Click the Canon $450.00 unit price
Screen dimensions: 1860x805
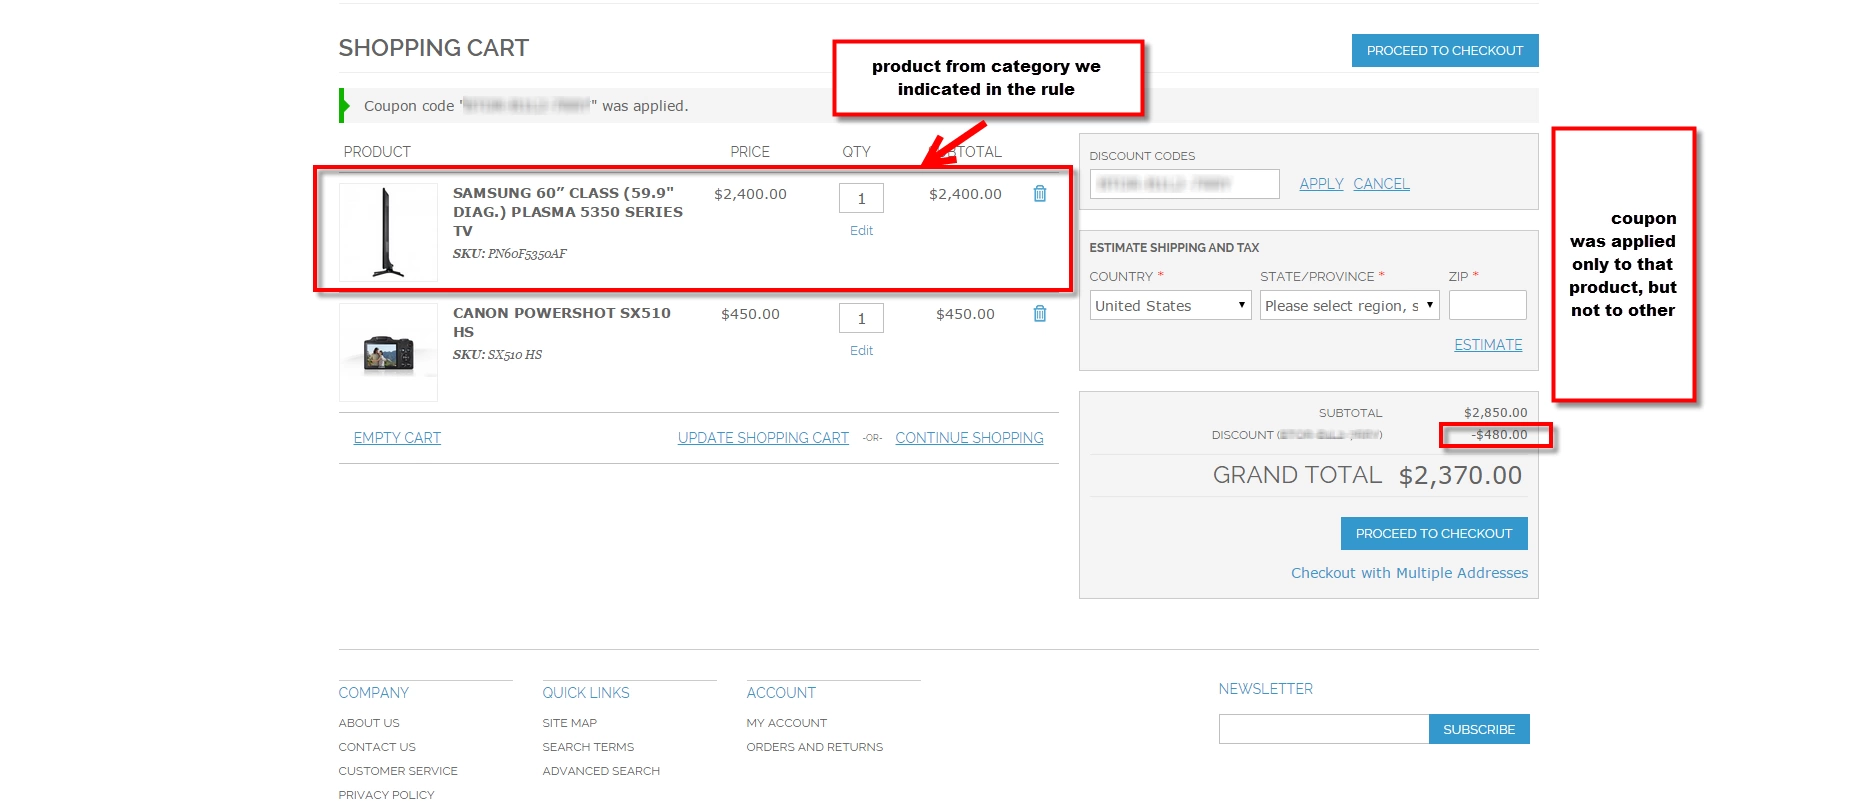tap(750, 314)
